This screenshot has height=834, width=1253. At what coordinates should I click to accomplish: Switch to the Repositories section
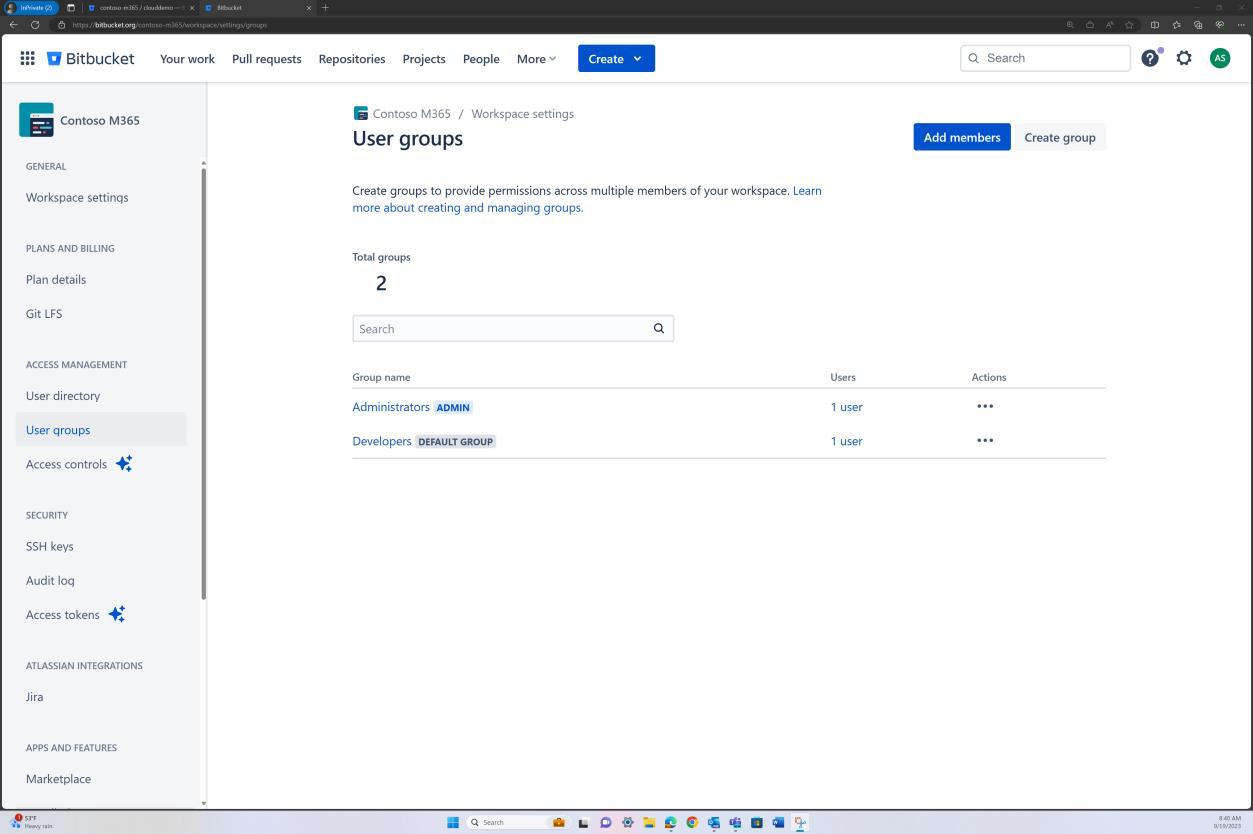[x=351, y=59]
